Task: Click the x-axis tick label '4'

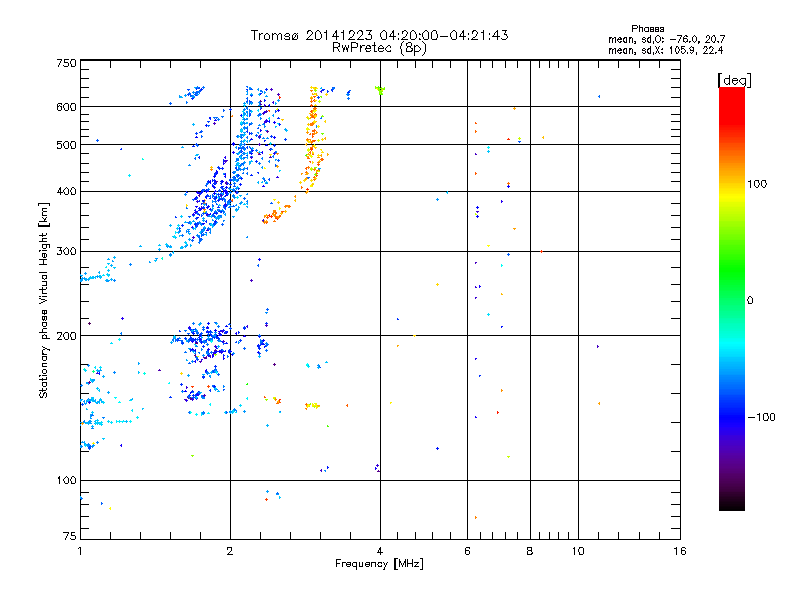Action: click(x=380, y=551)
